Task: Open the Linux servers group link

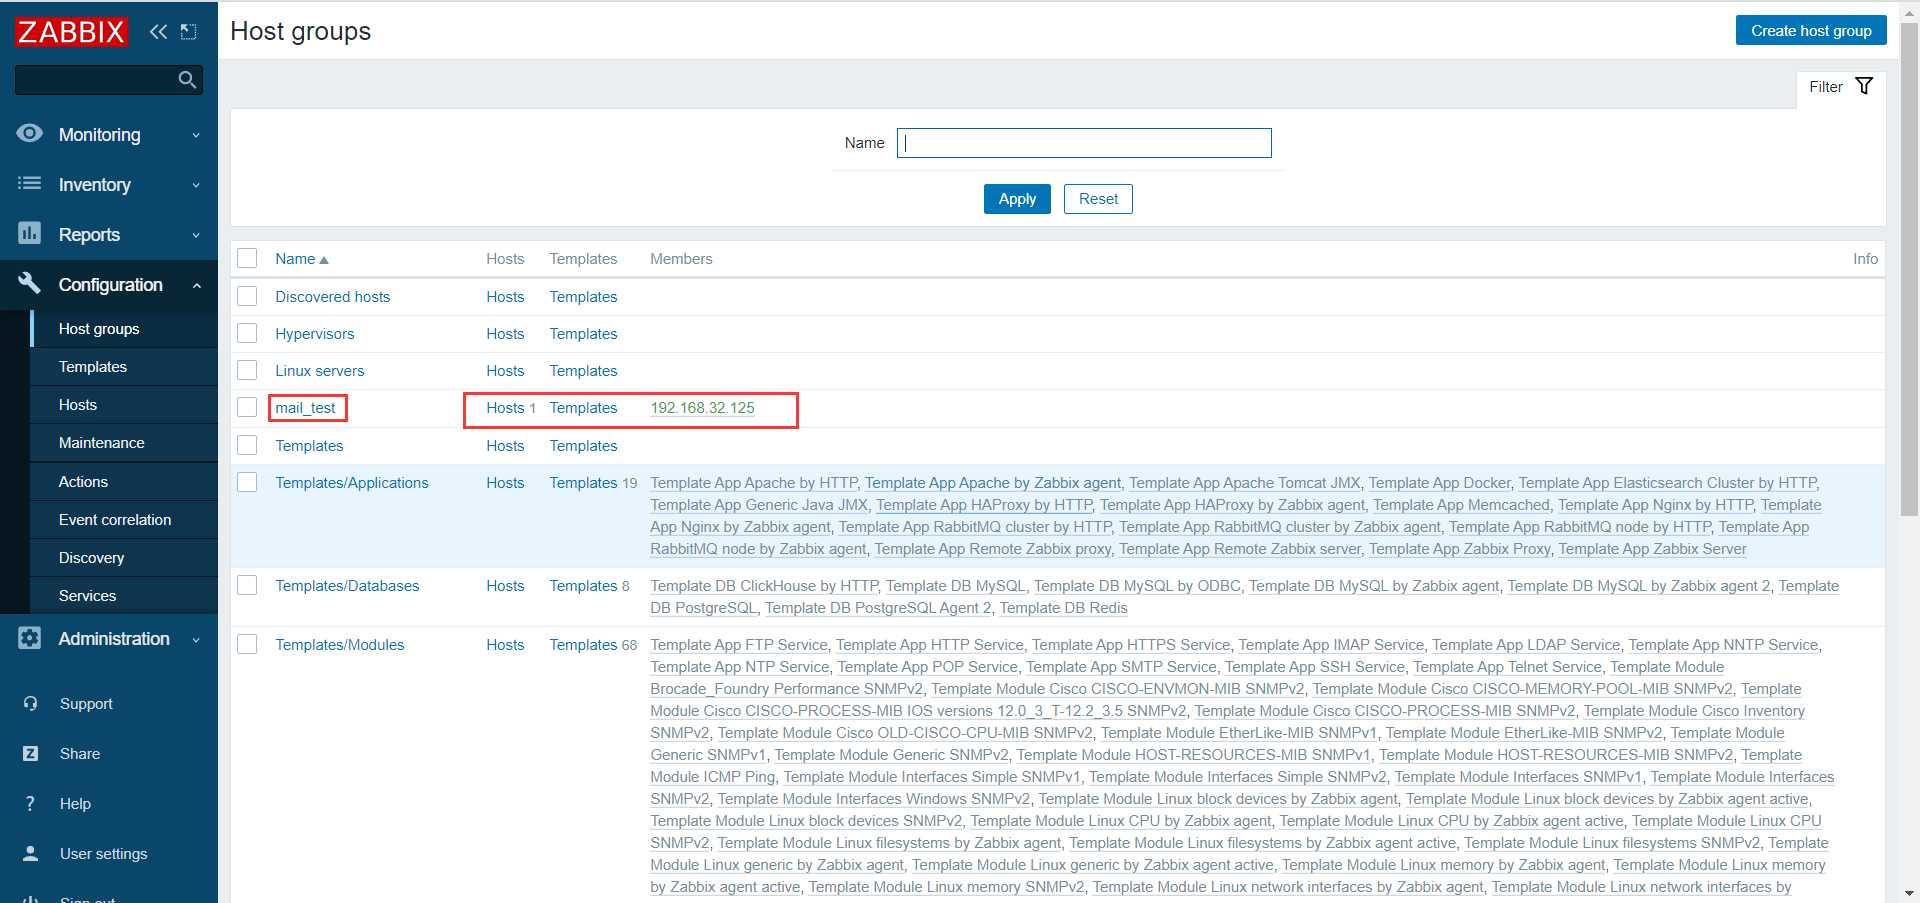Action: click(319, 371)
